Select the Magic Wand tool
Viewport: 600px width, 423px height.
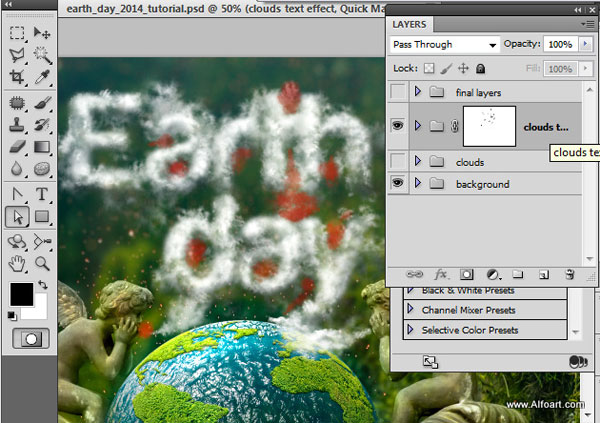pyautogui.click(x=42, y=55)
